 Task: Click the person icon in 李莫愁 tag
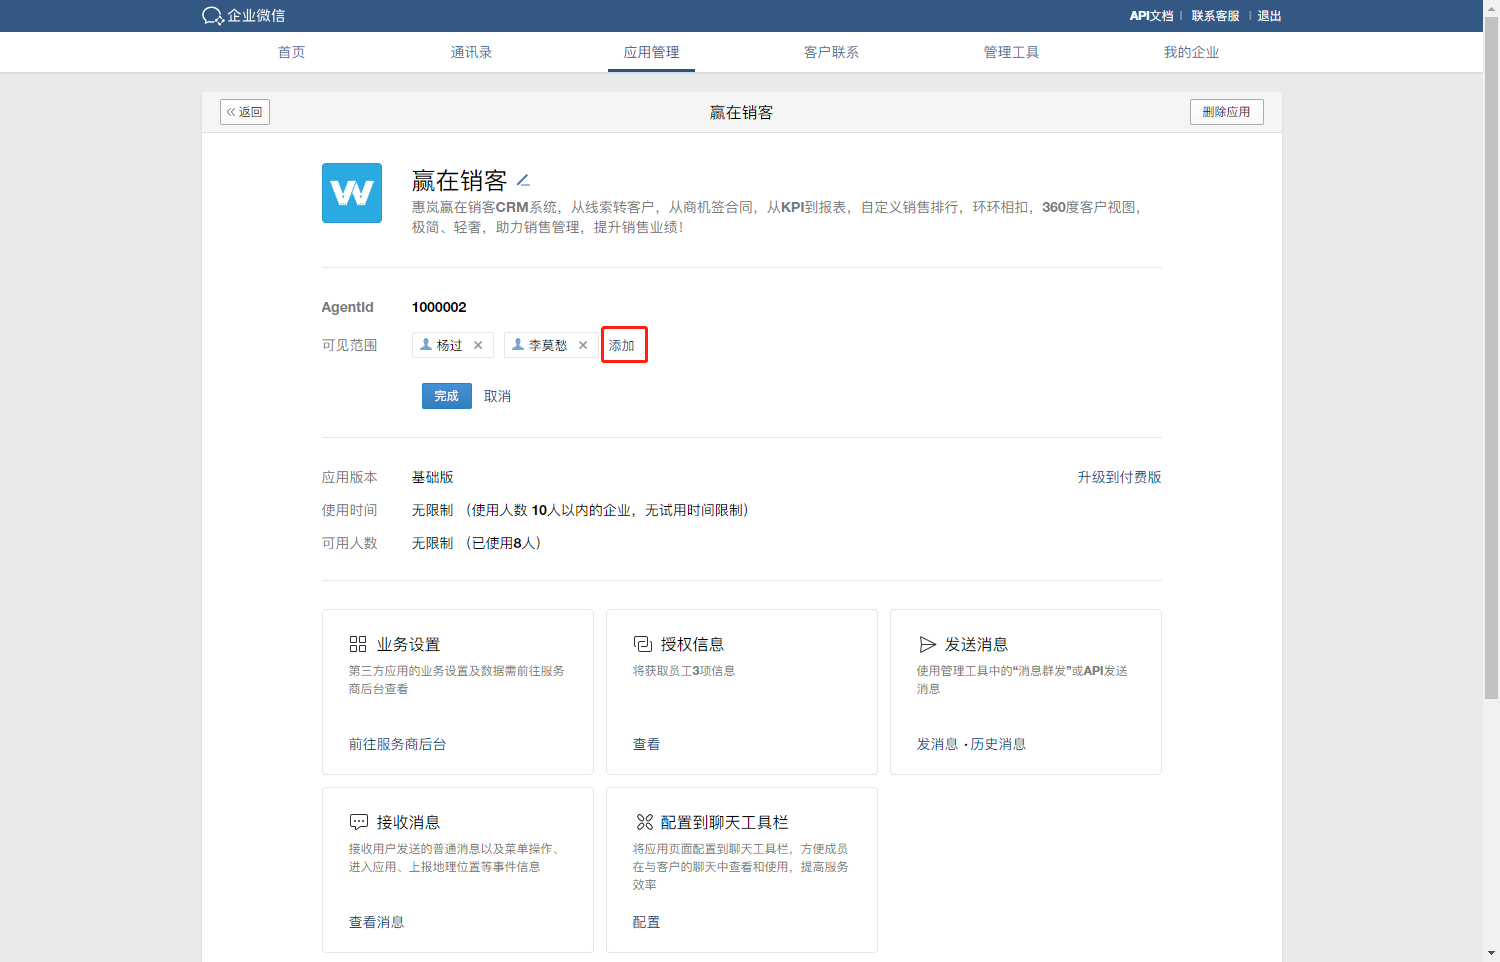(x=518, y=344)
